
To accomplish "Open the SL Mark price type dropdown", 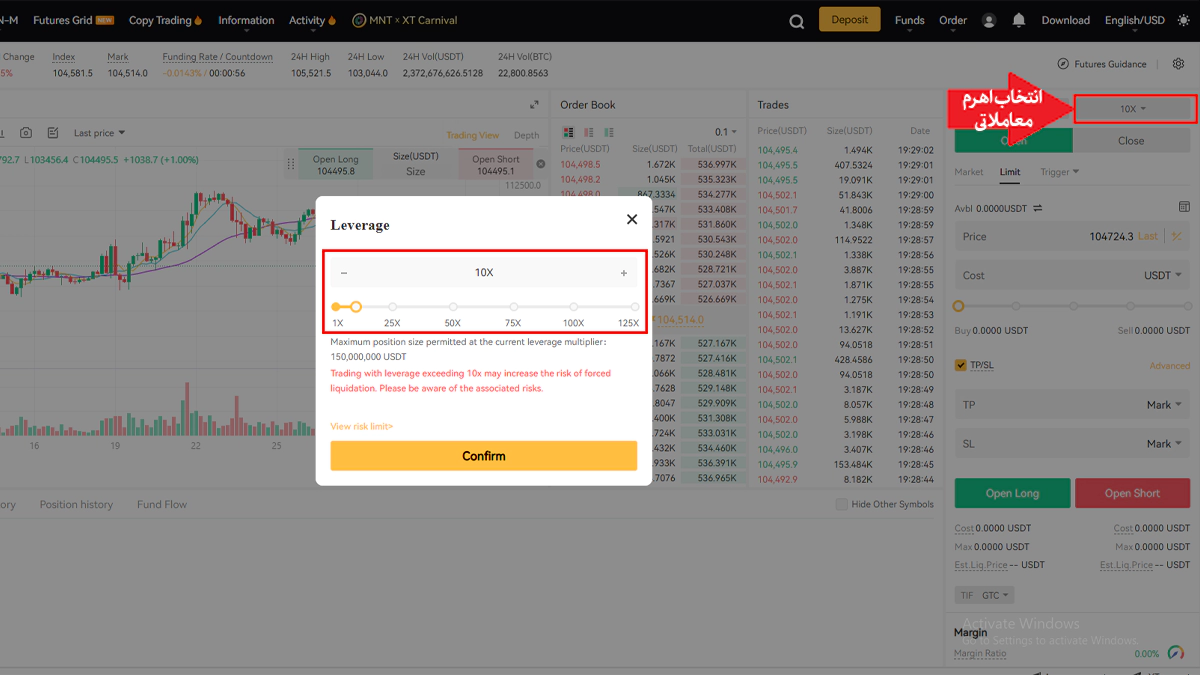I will 1164,443.
